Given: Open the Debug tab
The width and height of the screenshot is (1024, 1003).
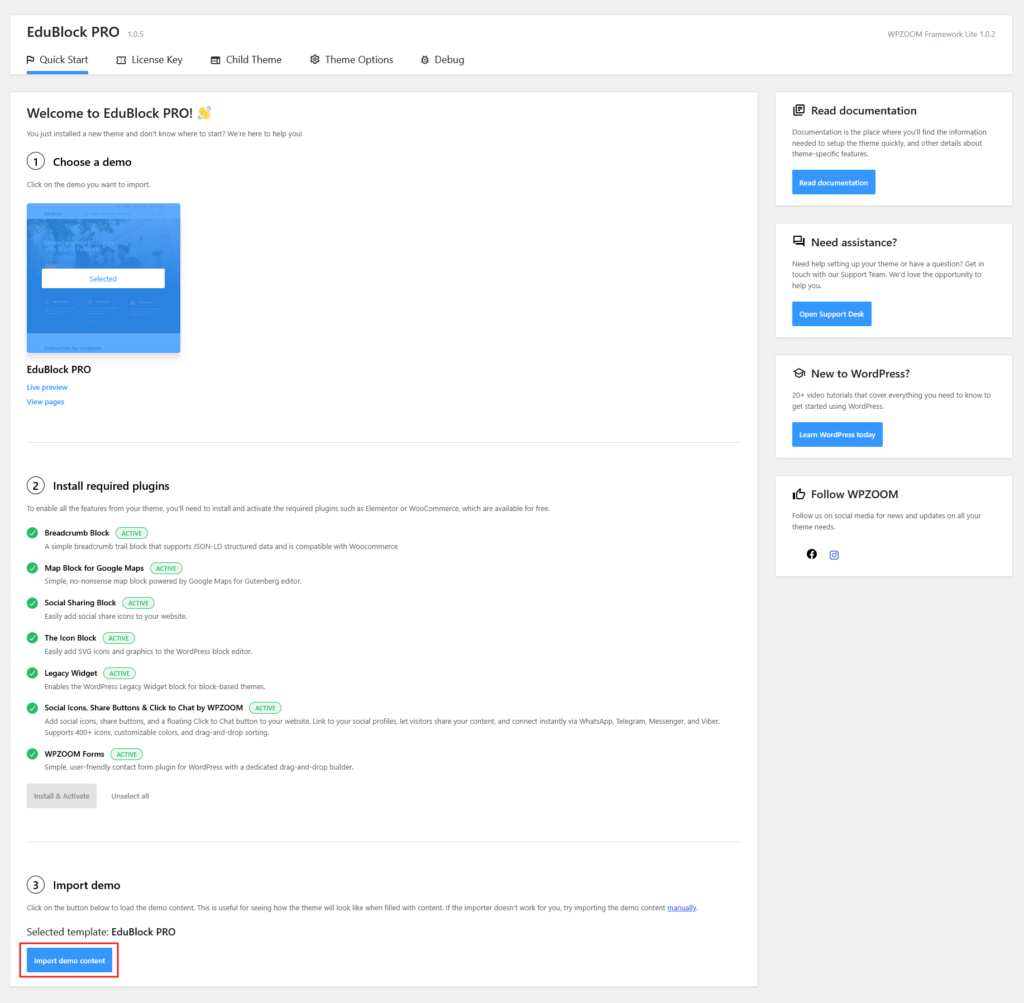Looking at the screenshot, I should tap(442, 59).
